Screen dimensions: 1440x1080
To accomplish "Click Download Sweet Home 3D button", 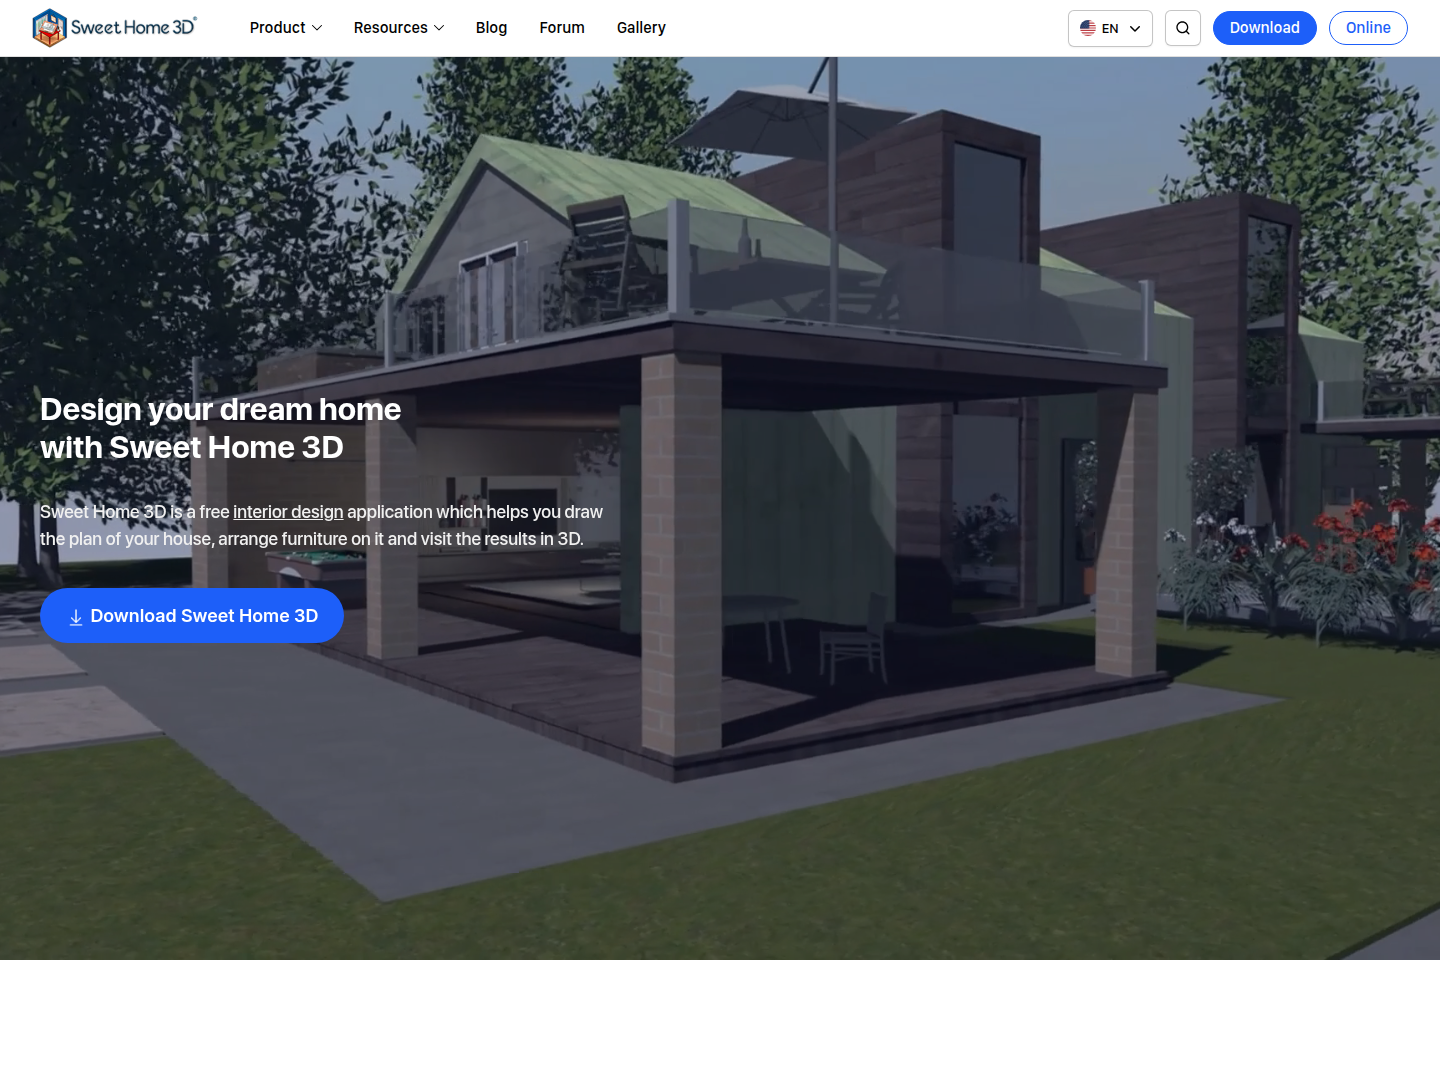I will pyautogui.click(x=192, y=616).
